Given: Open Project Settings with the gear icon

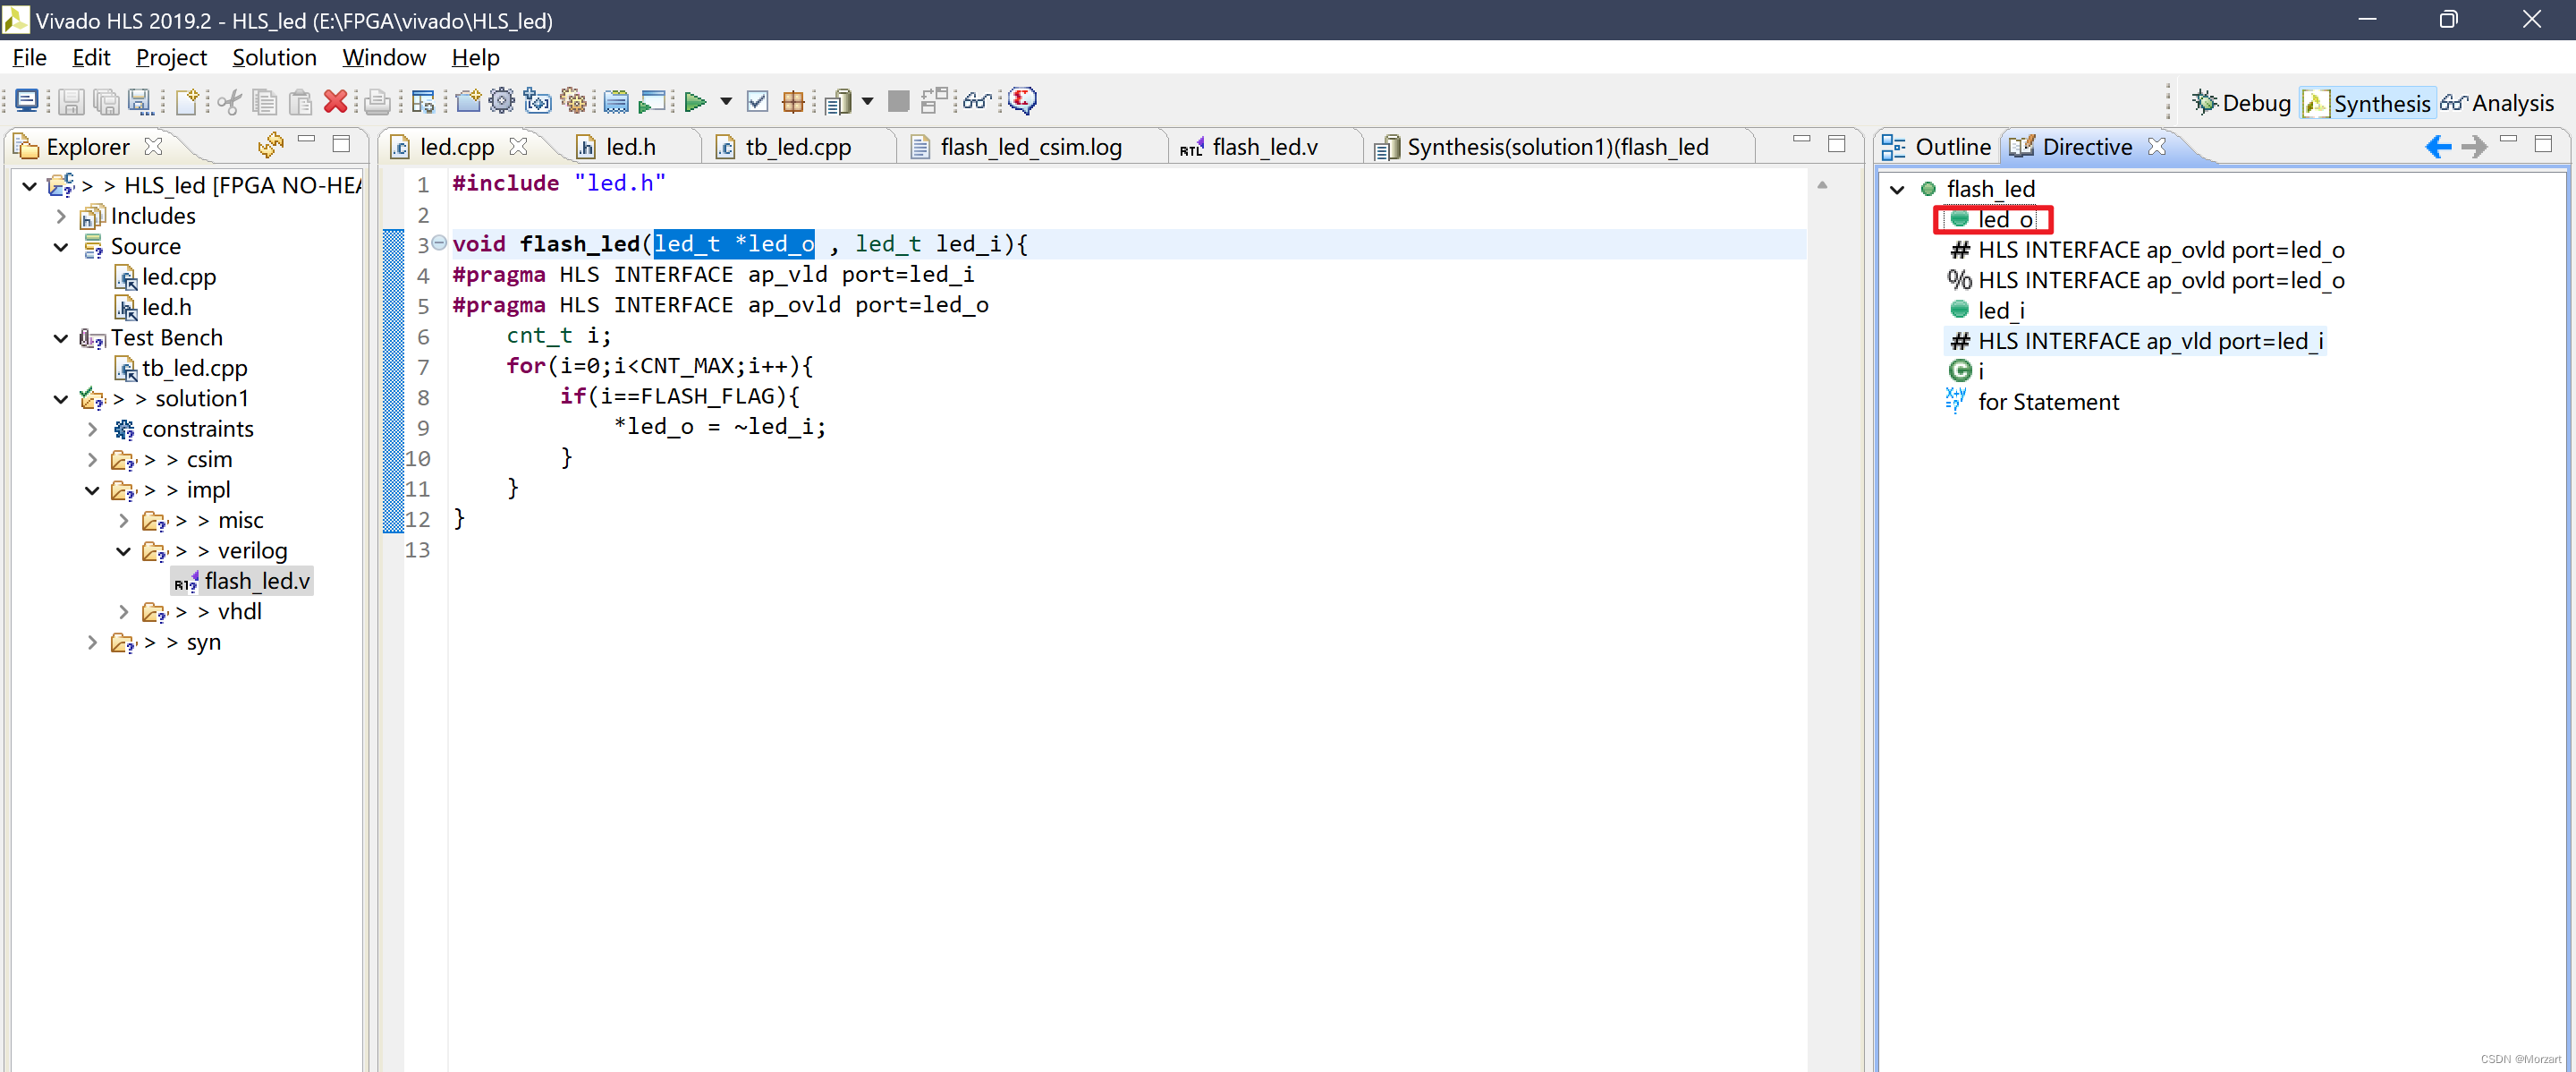Looking at the screenshot, I should point(502,101).
